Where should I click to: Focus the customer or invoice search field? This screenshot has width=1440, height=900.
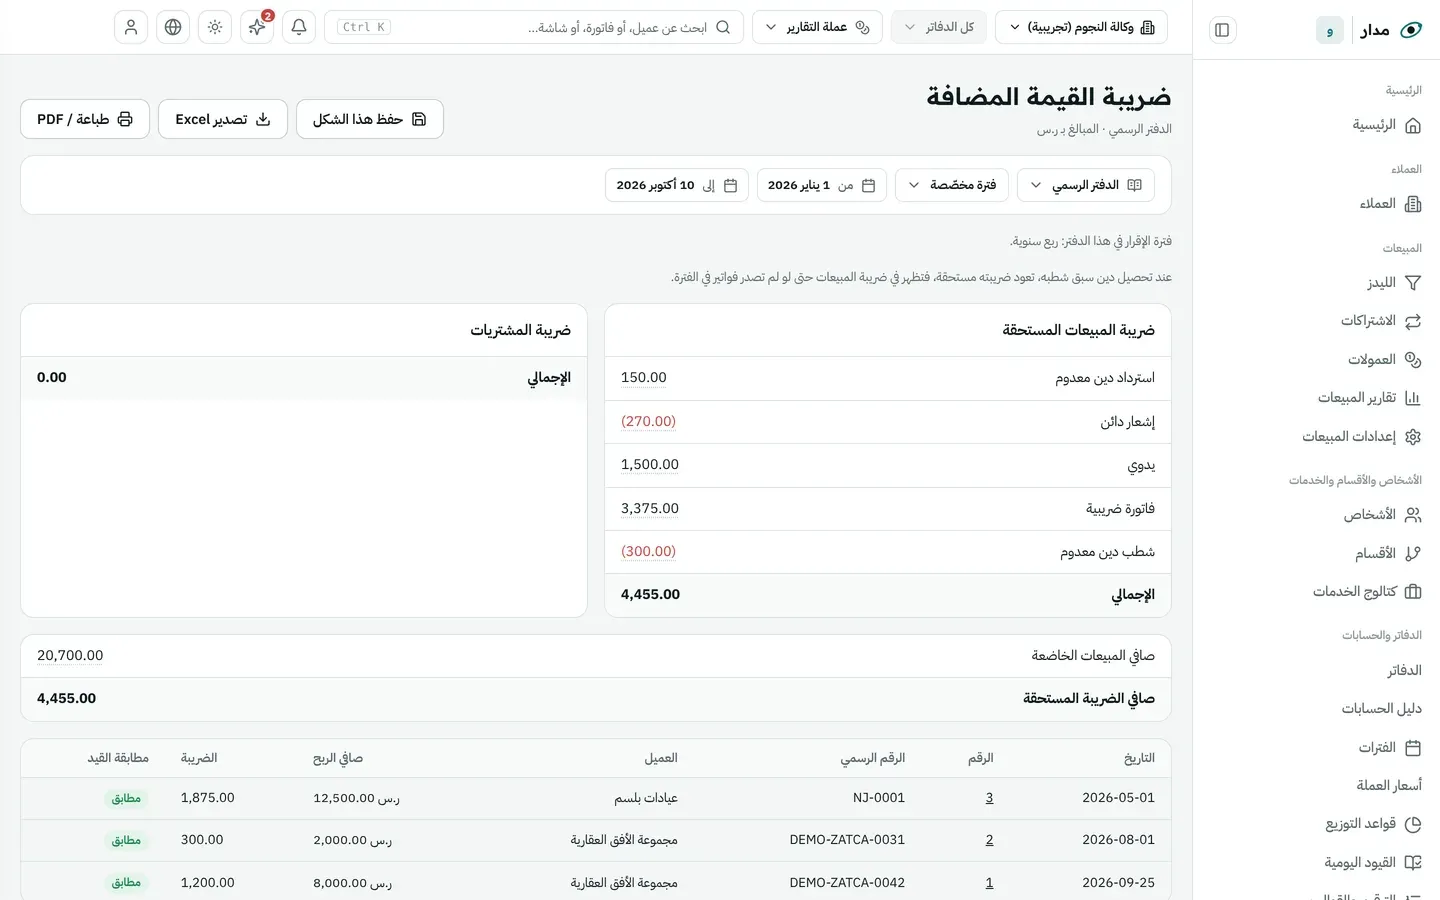click(x=534, y=27)
